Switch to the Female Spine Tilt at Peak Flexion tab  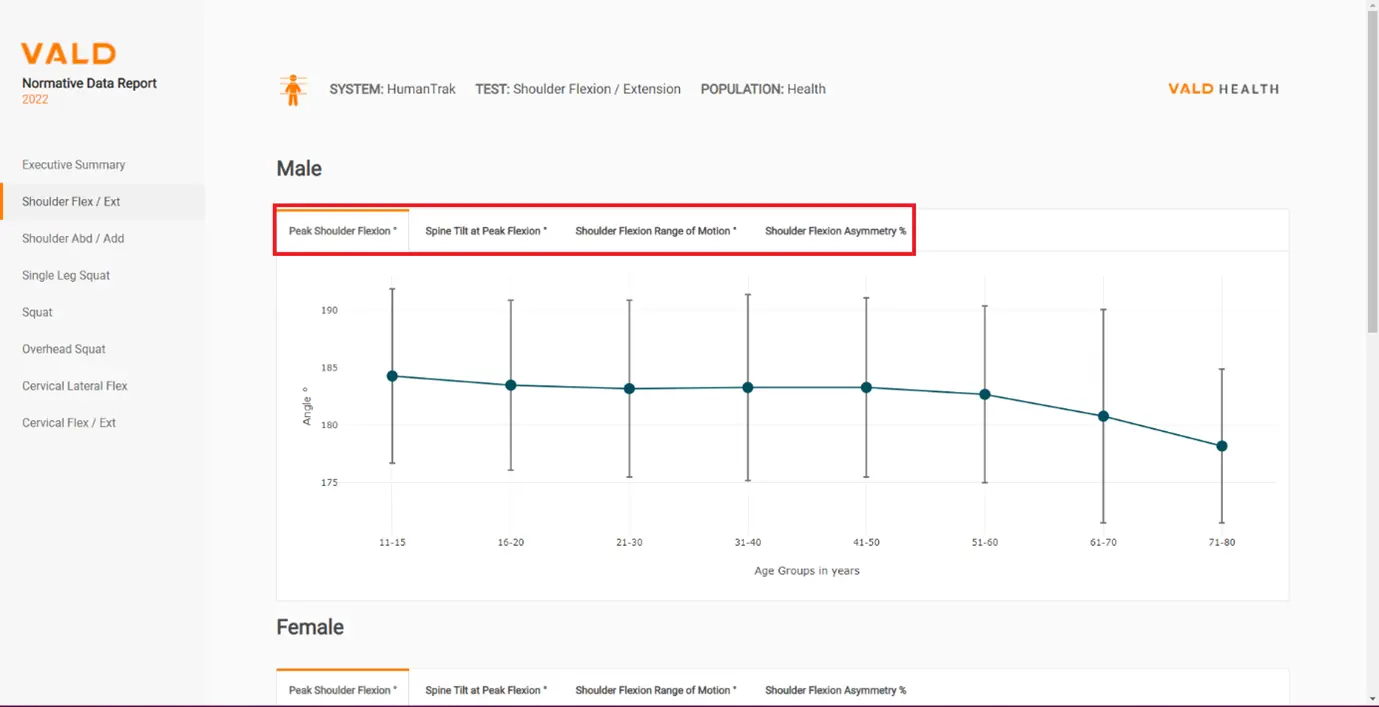(x=486, y=690)
